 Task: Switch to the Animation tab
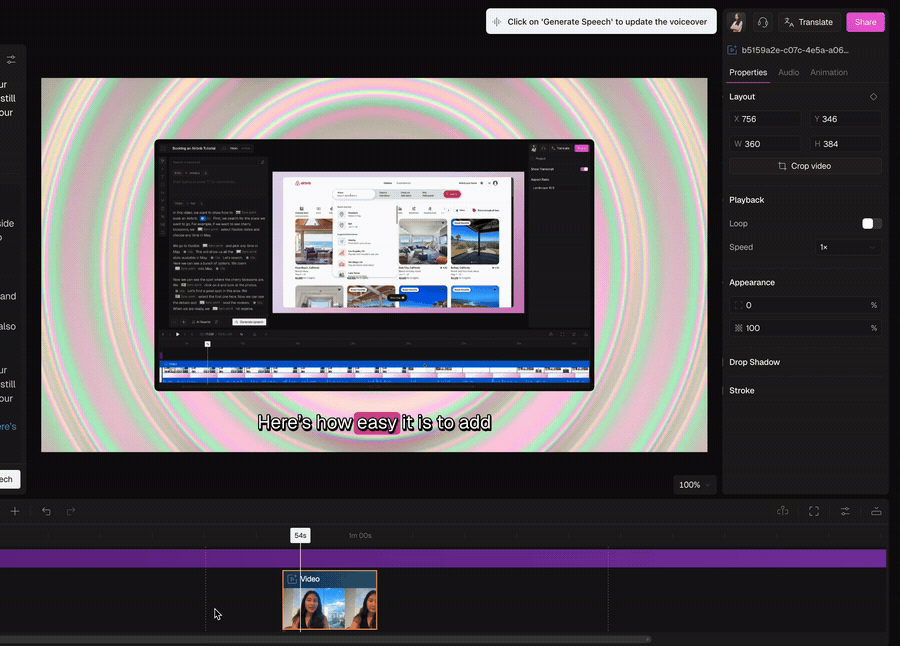828,72
